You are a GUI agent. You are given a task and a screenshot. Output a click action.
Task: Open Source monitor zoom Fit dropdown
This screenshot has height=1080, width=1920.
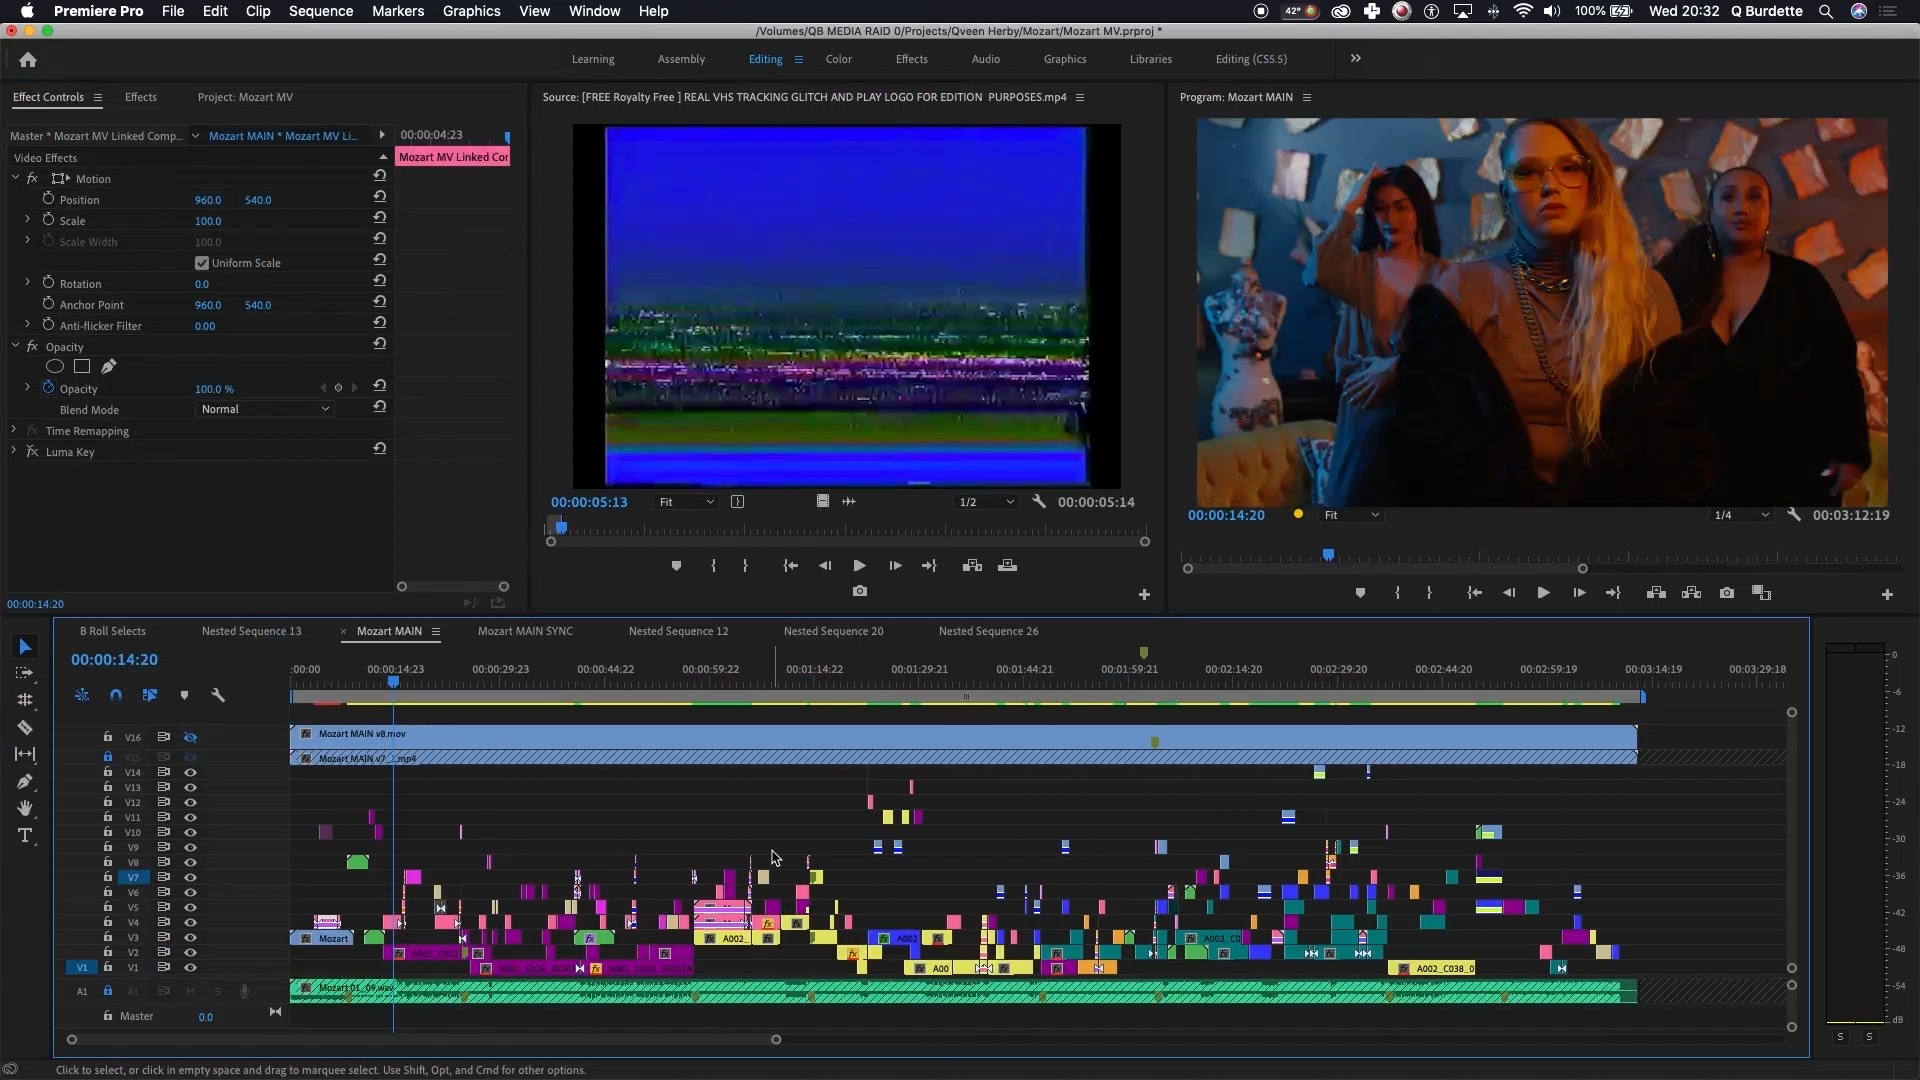tap(686, 502)
